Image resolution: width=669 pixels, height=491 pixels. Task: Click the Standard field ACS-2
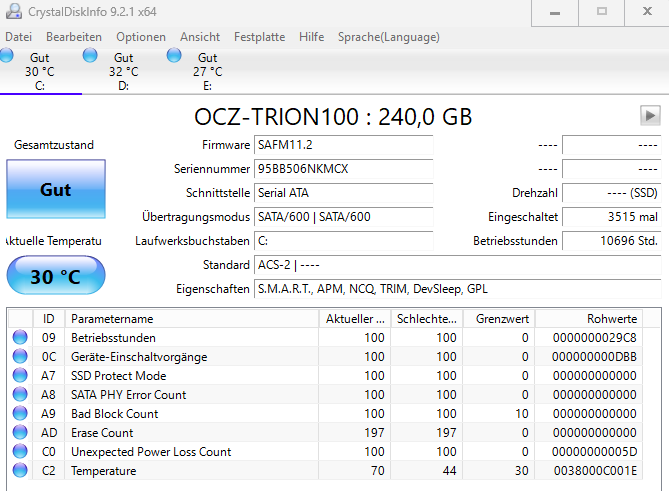457,265
